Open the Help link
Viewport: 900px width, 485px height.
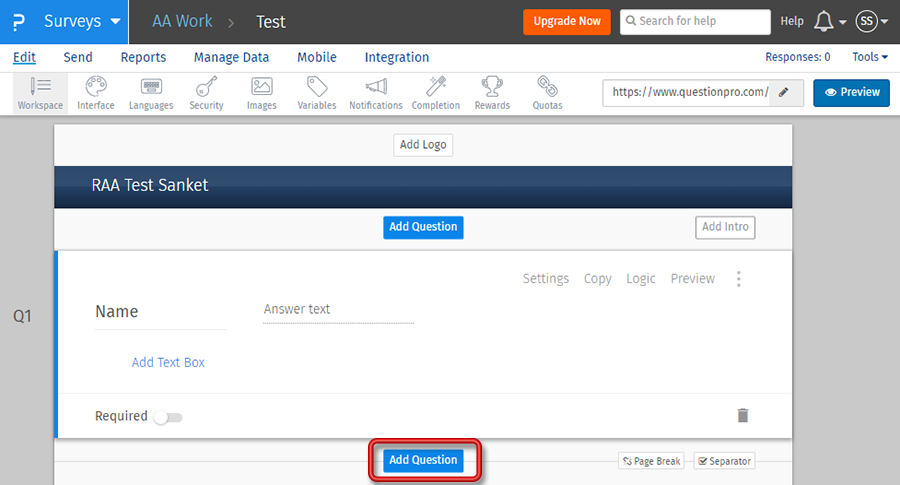pos(792,21)
